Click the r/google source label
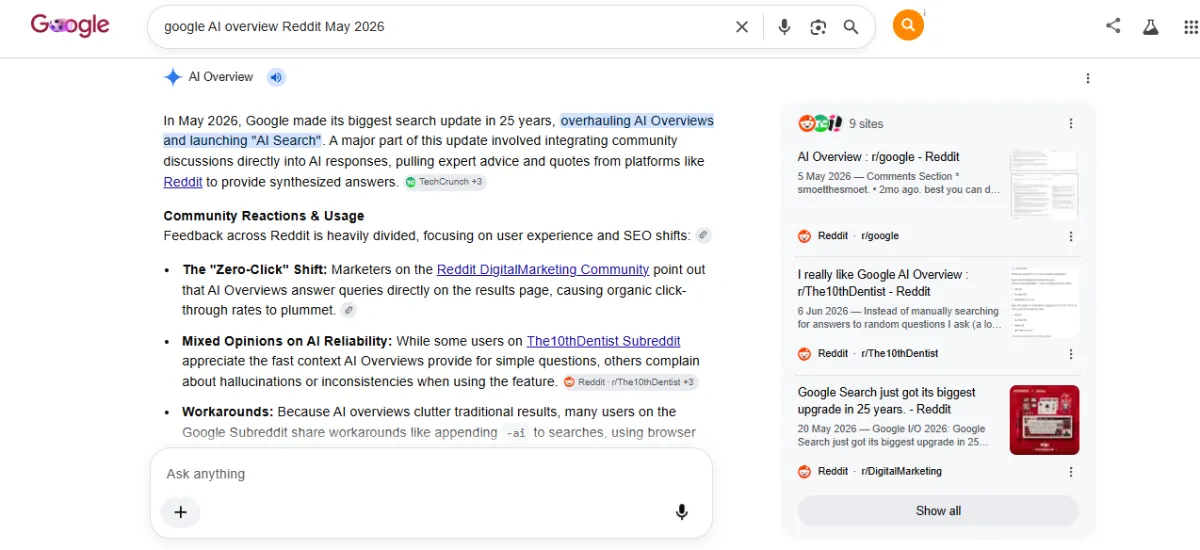1200x550 pixels. 880,236
